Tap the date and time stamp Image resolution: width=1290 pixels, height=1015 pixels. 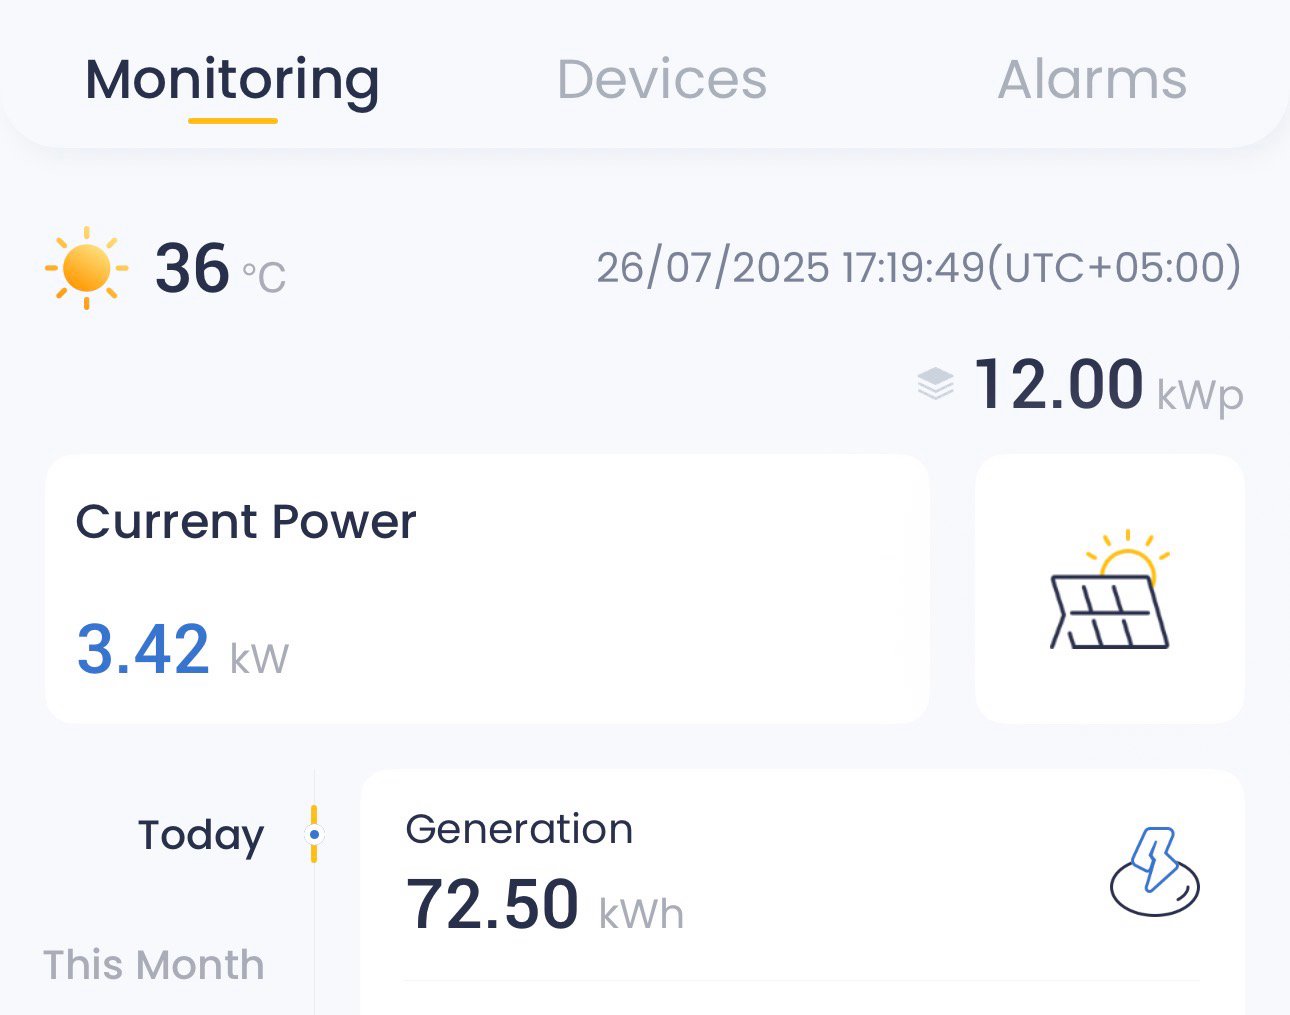(919, 268)
